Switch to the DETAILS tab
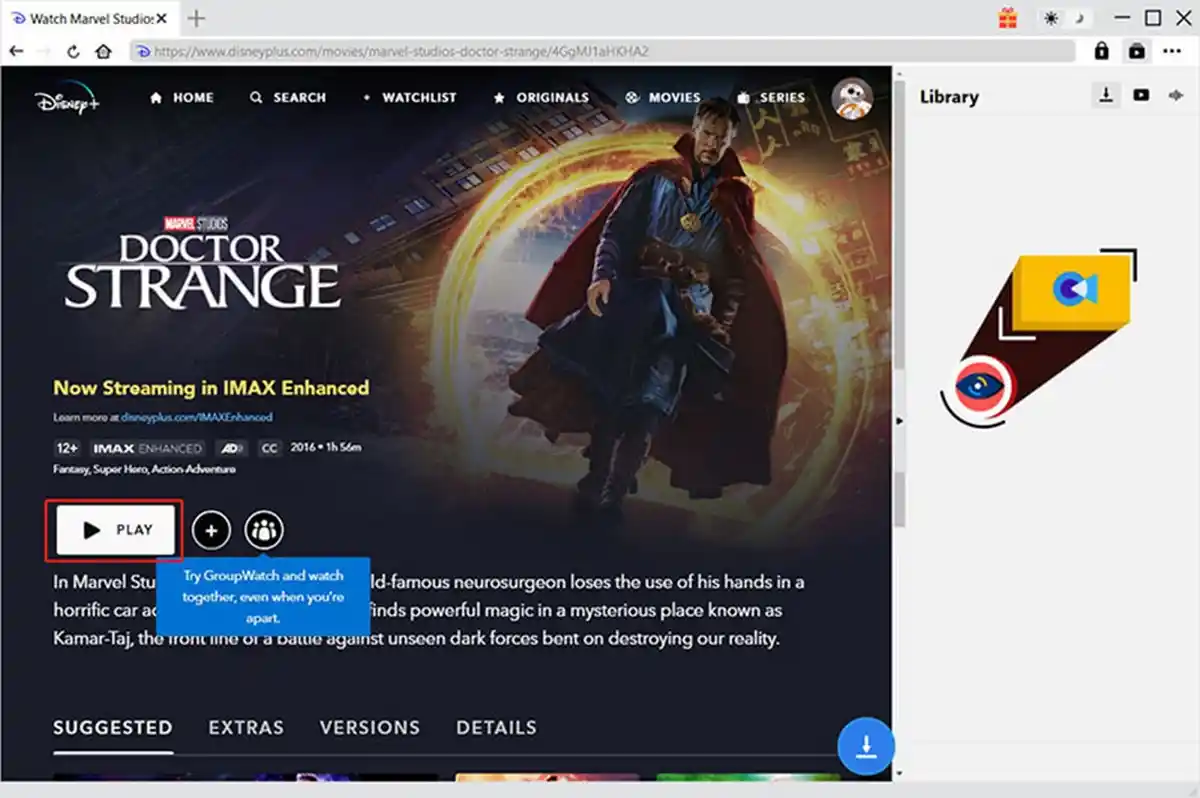Screen dimensions: 1200x798 coord(496,728)
